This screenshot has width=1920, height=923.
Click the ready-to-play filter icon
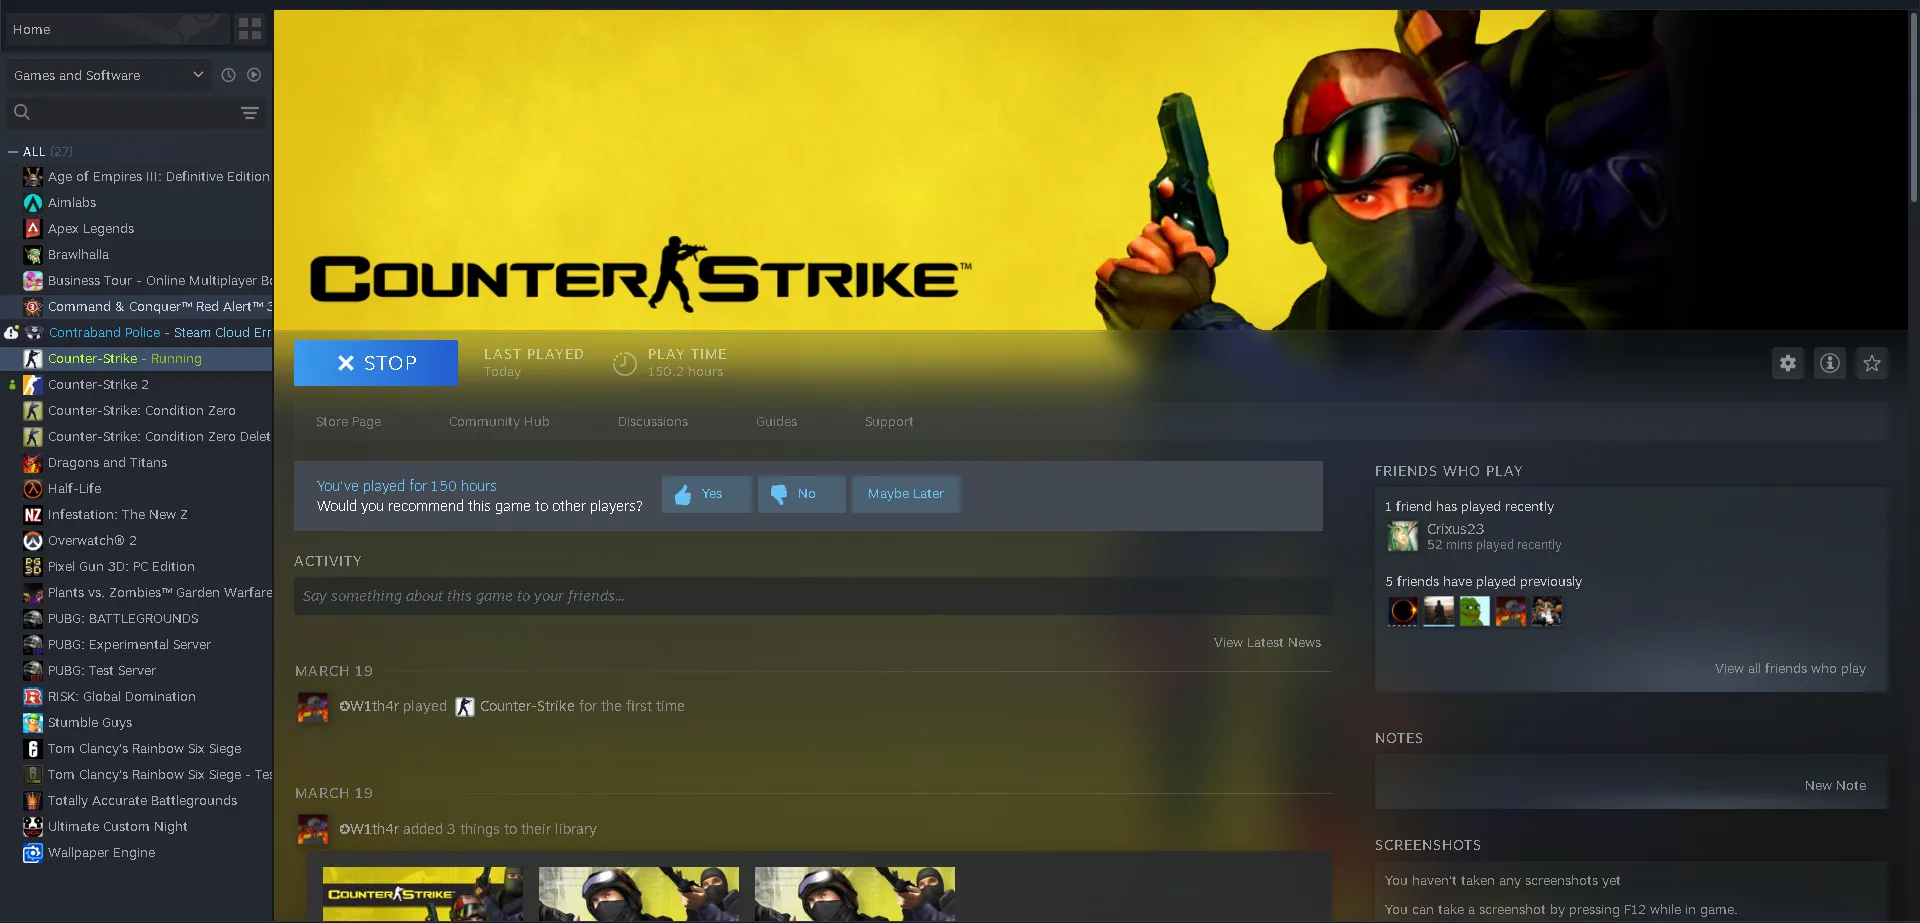tap(254, 75)
